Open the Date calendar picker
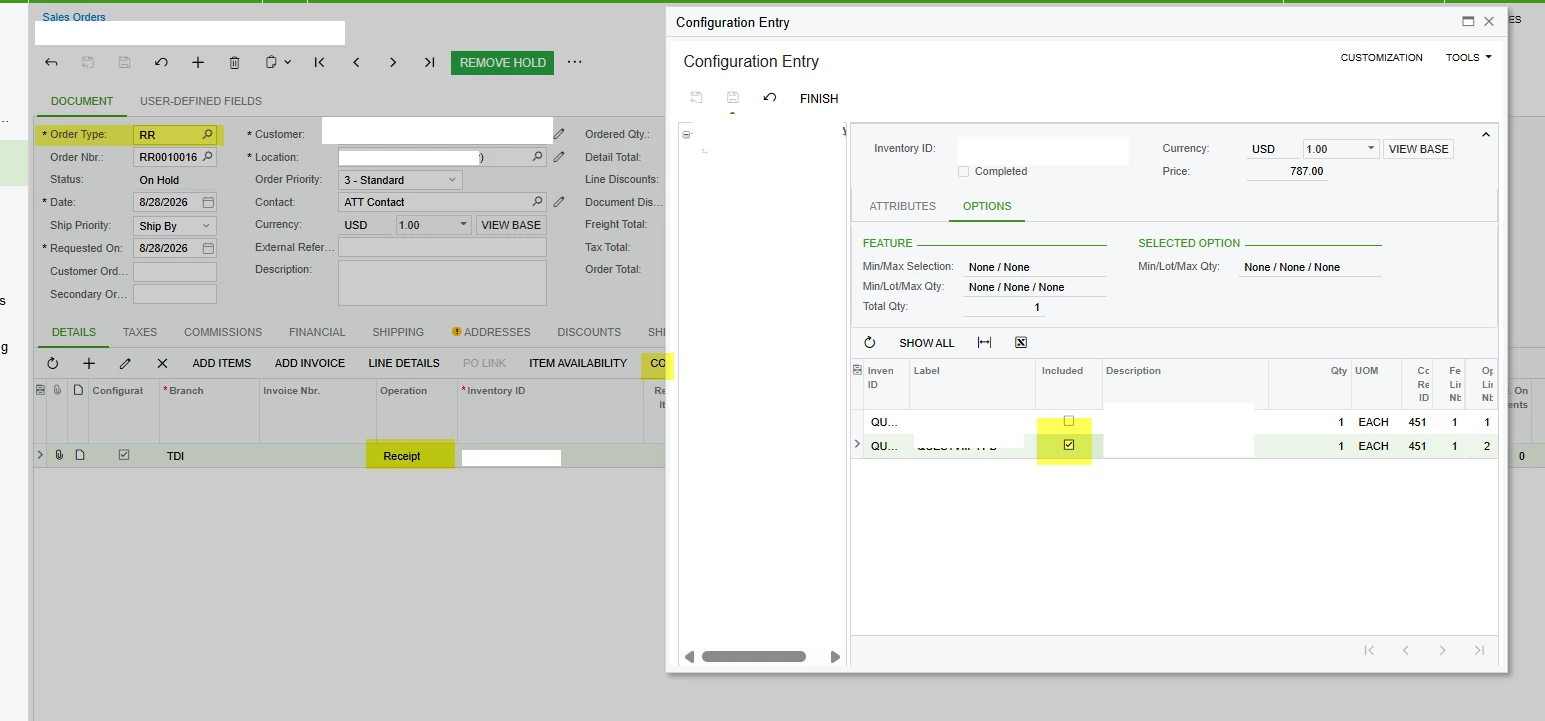 (x=208, y=202)
